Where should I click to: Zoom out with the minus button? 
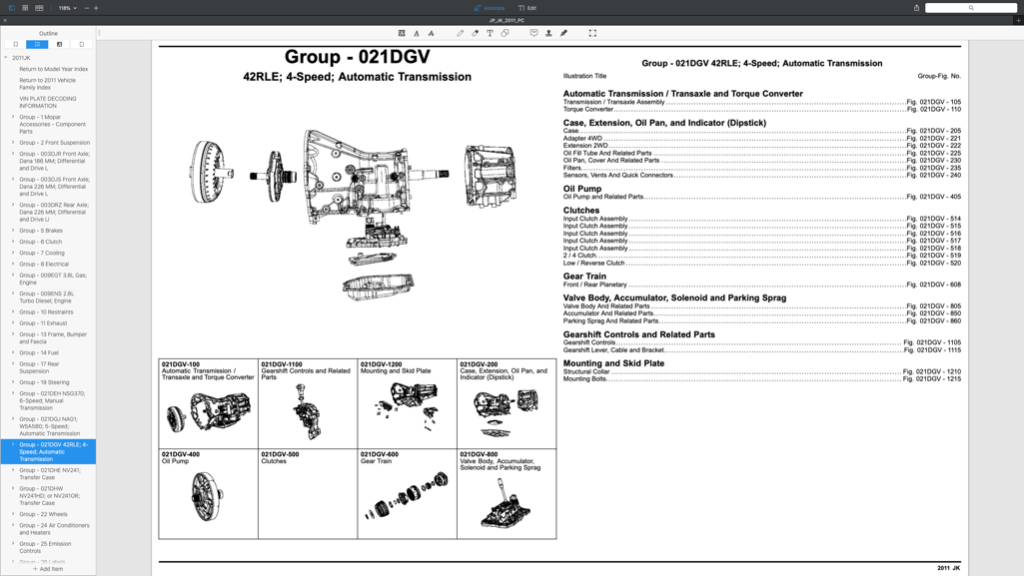pos(87,8)
